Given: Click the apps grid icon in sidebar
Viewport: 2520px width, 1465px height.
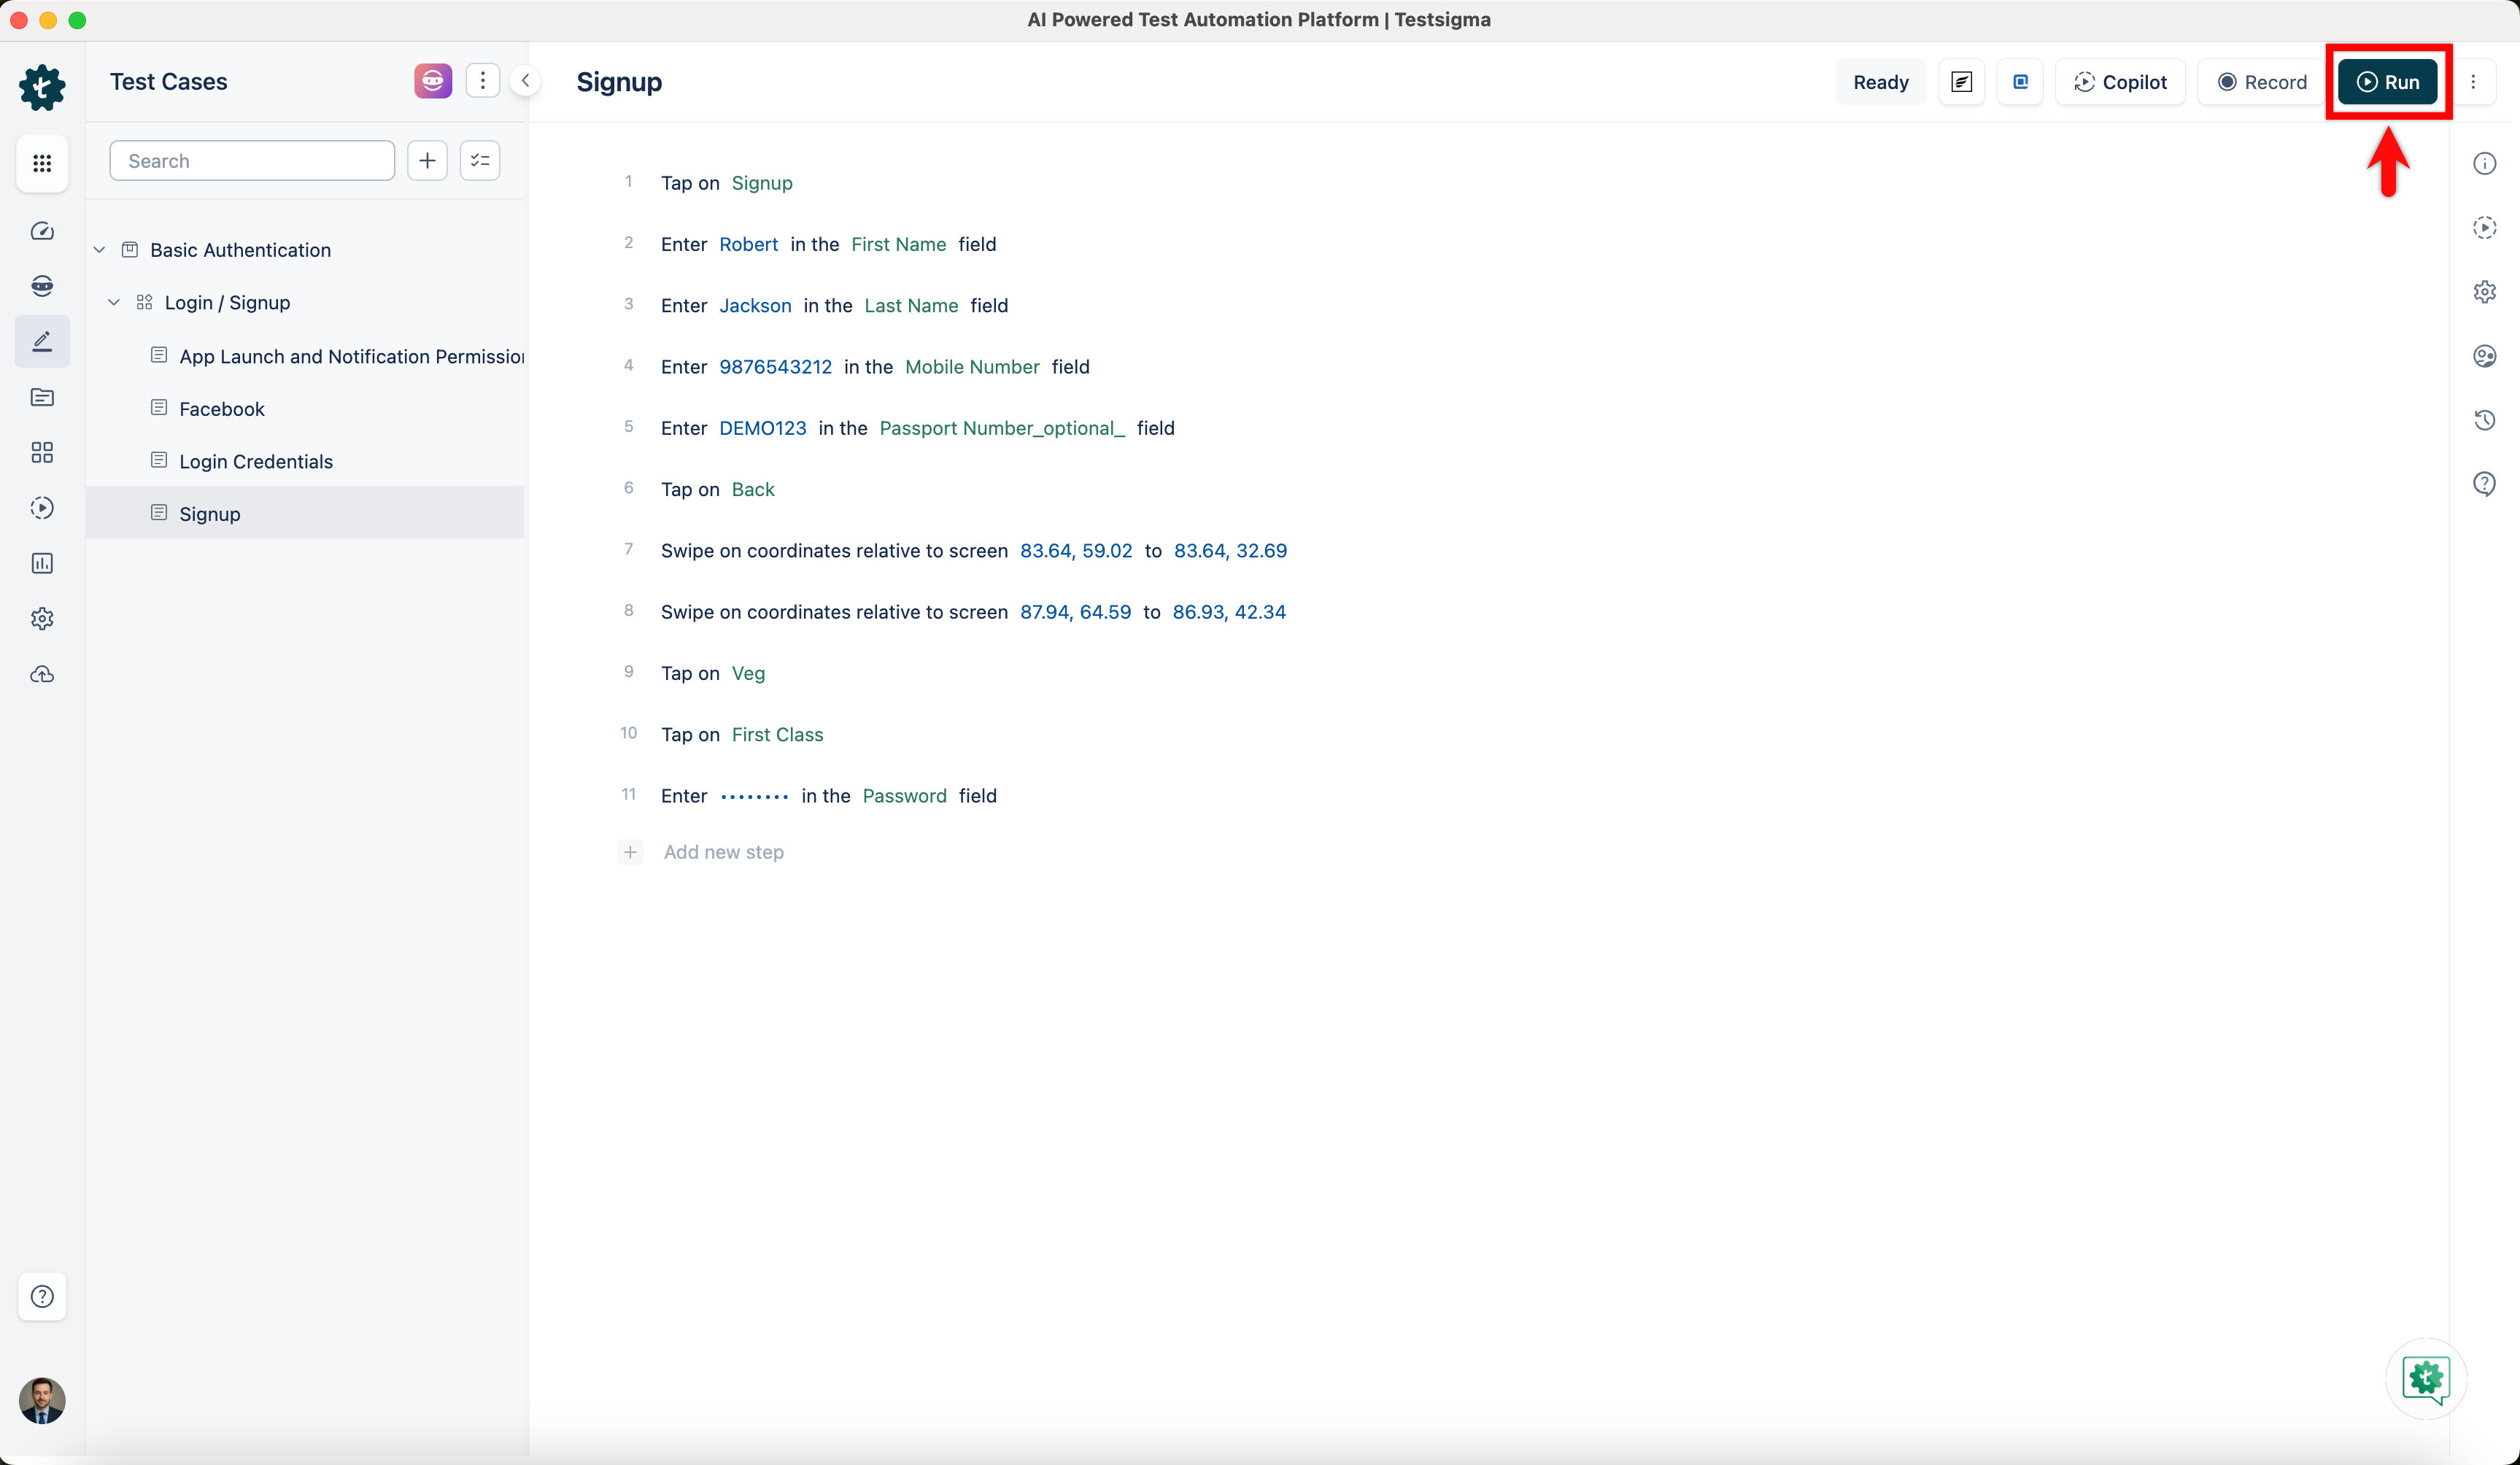Looking at the screenshot, I should pyautogui.click(x=42, y=163).
